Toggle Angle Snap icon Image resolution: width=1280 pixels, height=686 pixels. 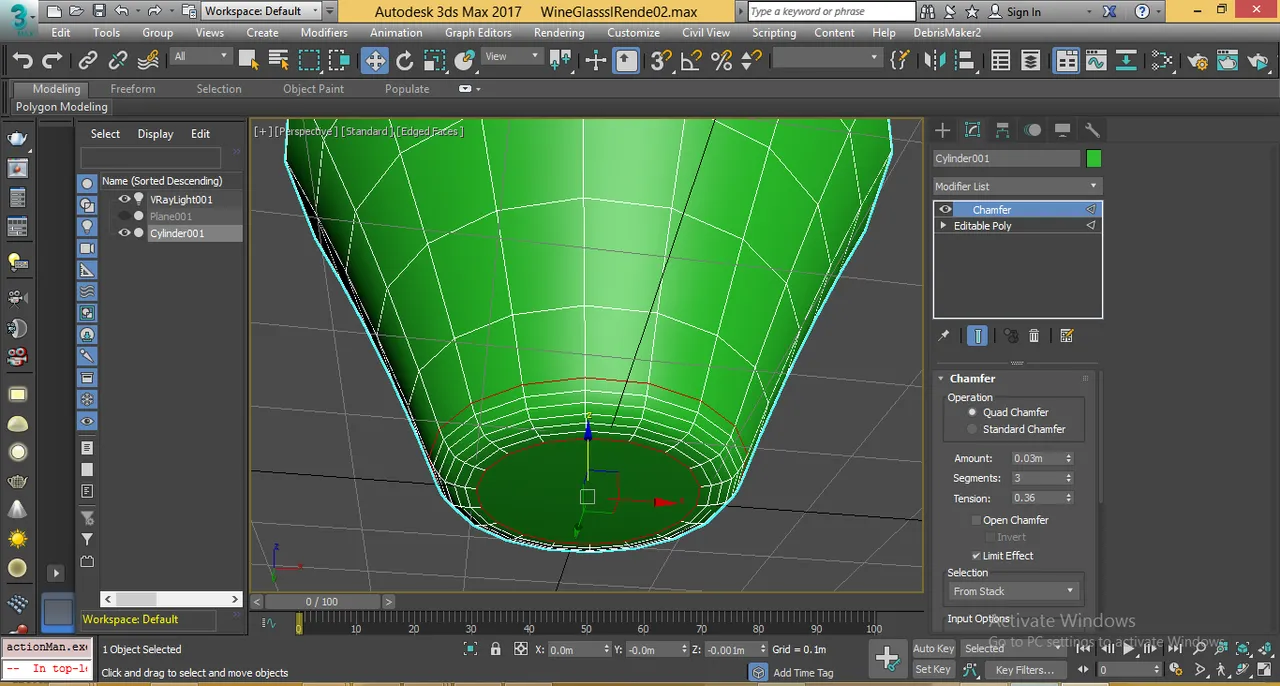pyautogui.click(x=691, y=61)
